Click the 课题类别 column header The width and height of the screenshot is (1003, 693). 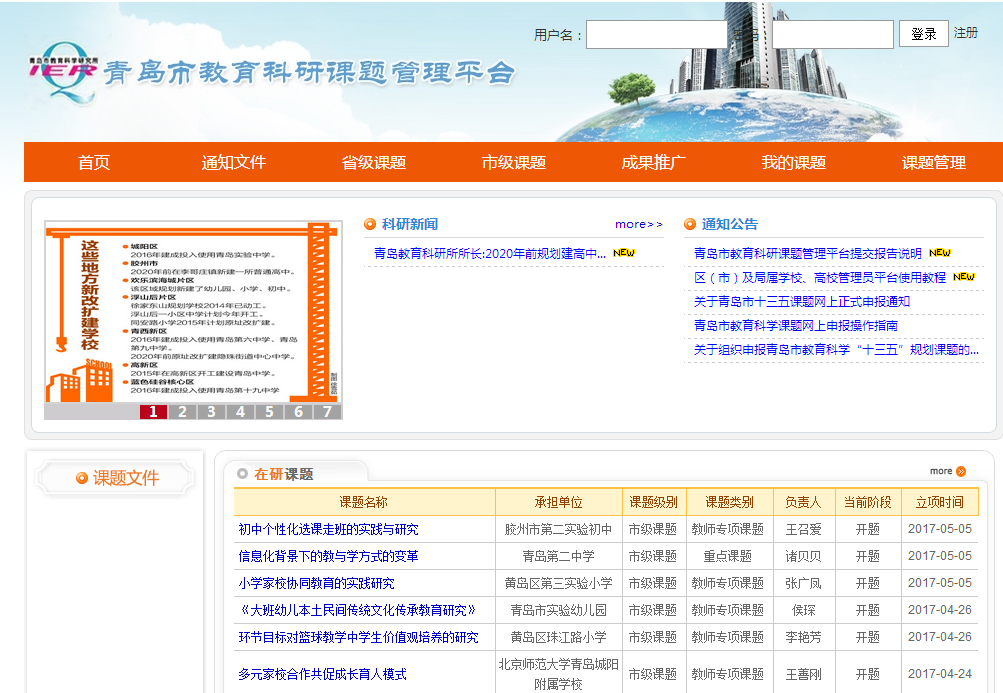click(729, 502)
